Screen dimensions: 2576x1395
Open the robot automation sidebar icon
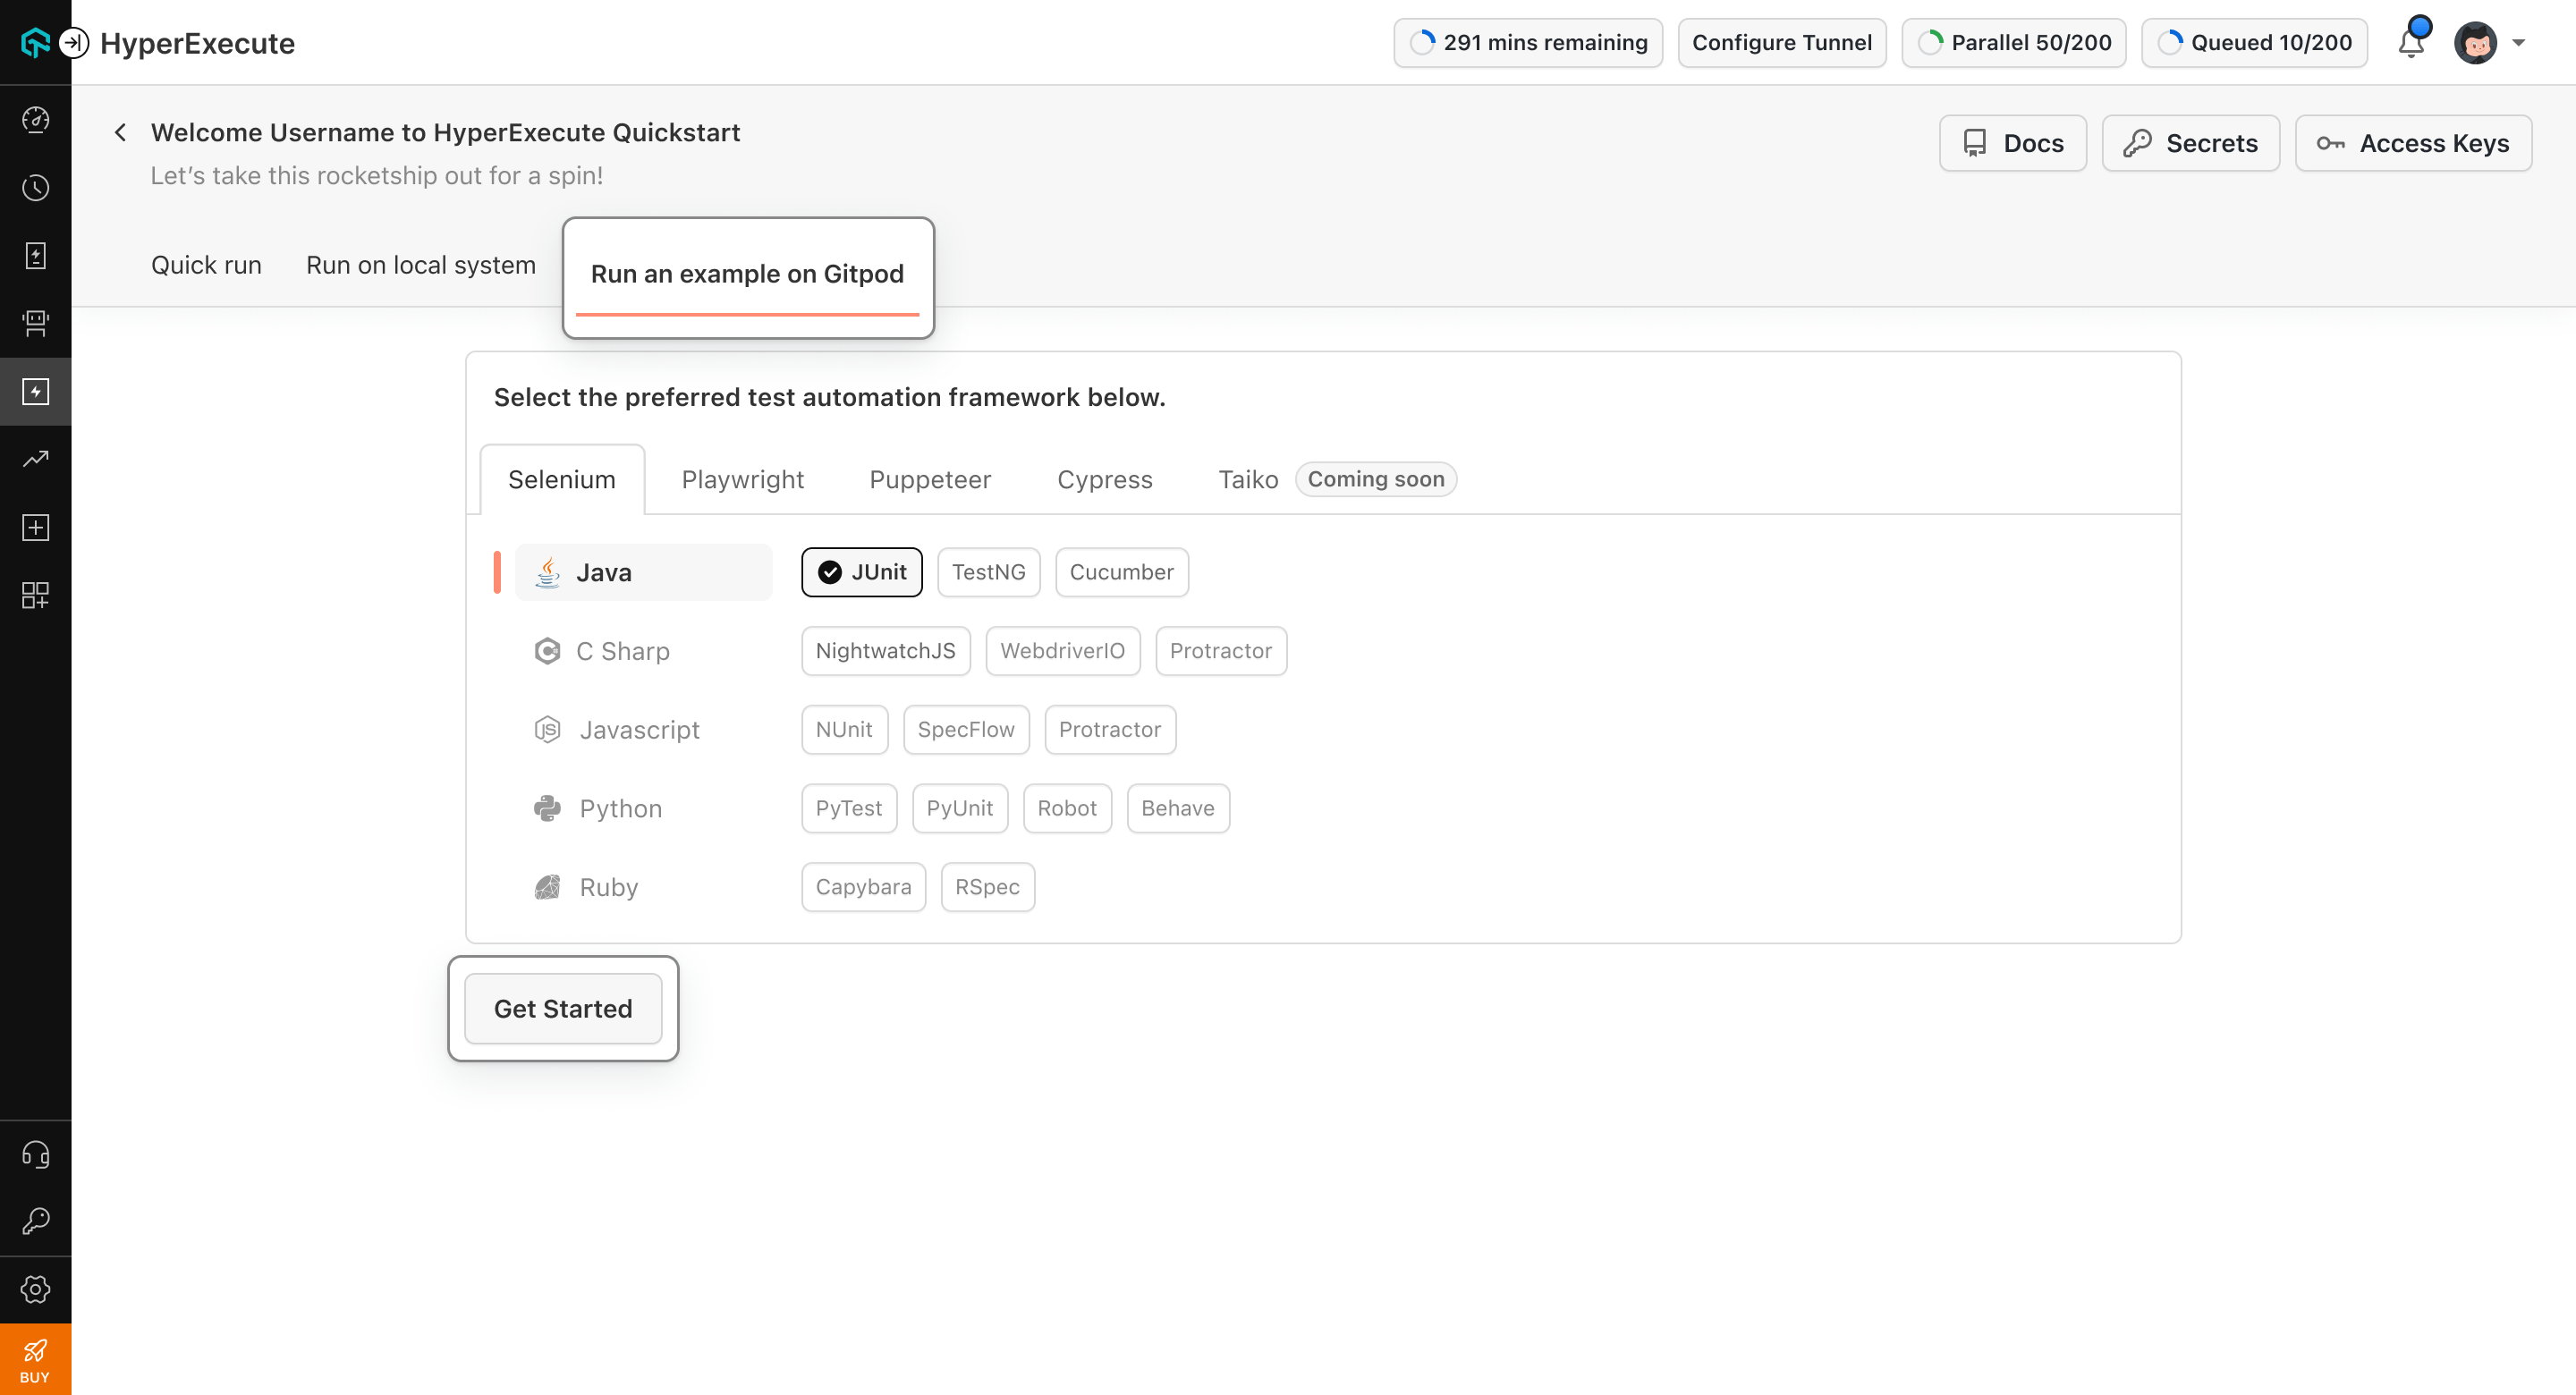(x=35, y=323)
